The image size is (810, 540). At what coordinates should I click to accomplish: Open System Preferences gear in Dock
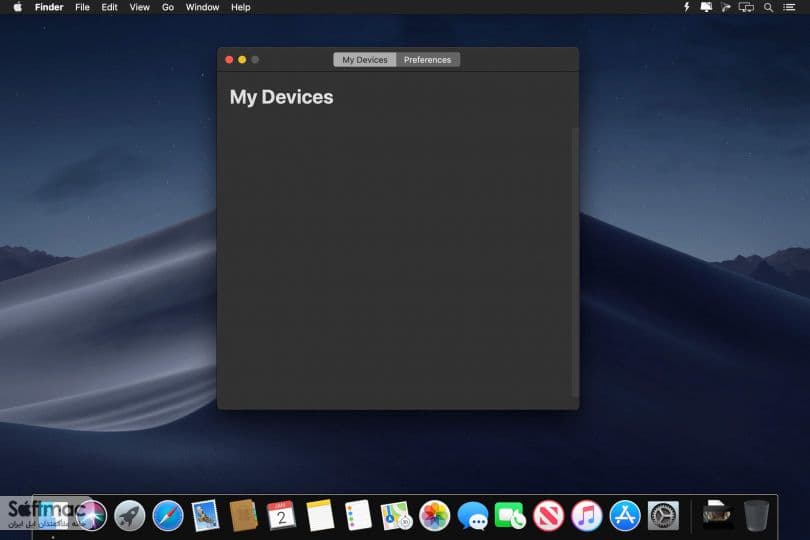(x=663, y=516)
